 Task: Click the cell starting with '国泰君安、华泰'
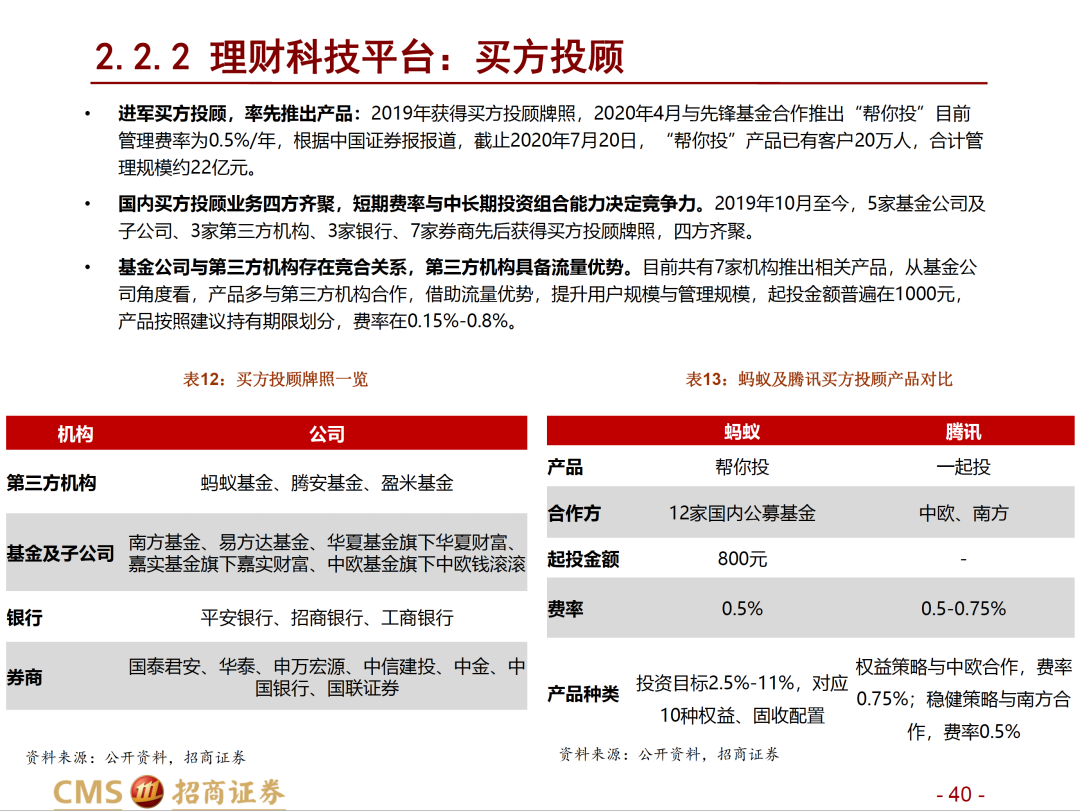(x=327, y=677)
